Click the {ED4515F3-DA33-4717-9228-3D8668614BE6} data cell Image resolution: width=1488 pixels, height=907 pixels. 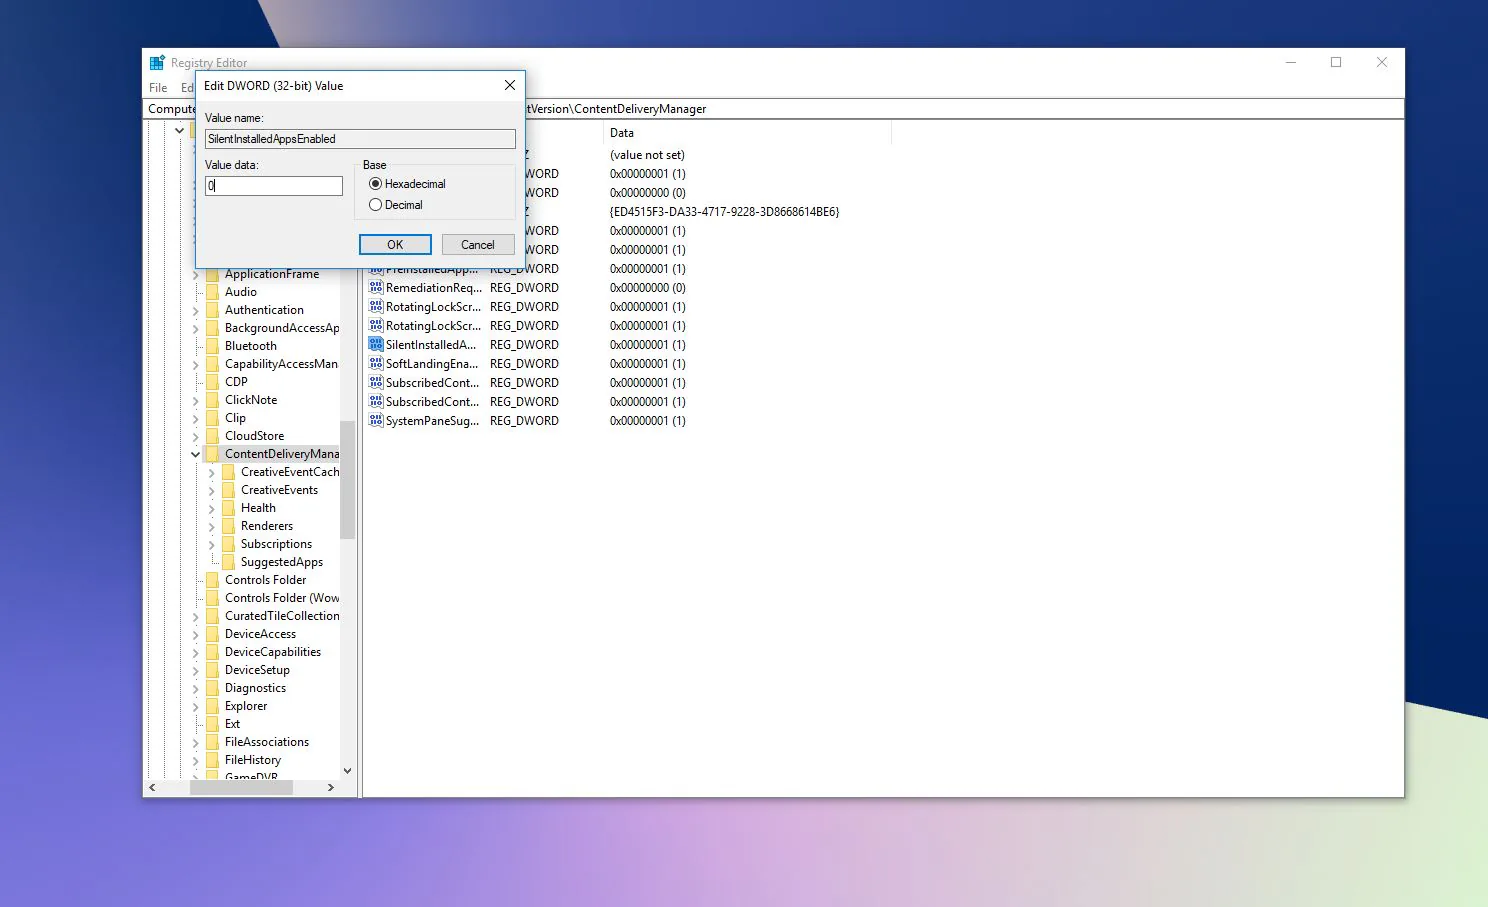click(725, 212)
